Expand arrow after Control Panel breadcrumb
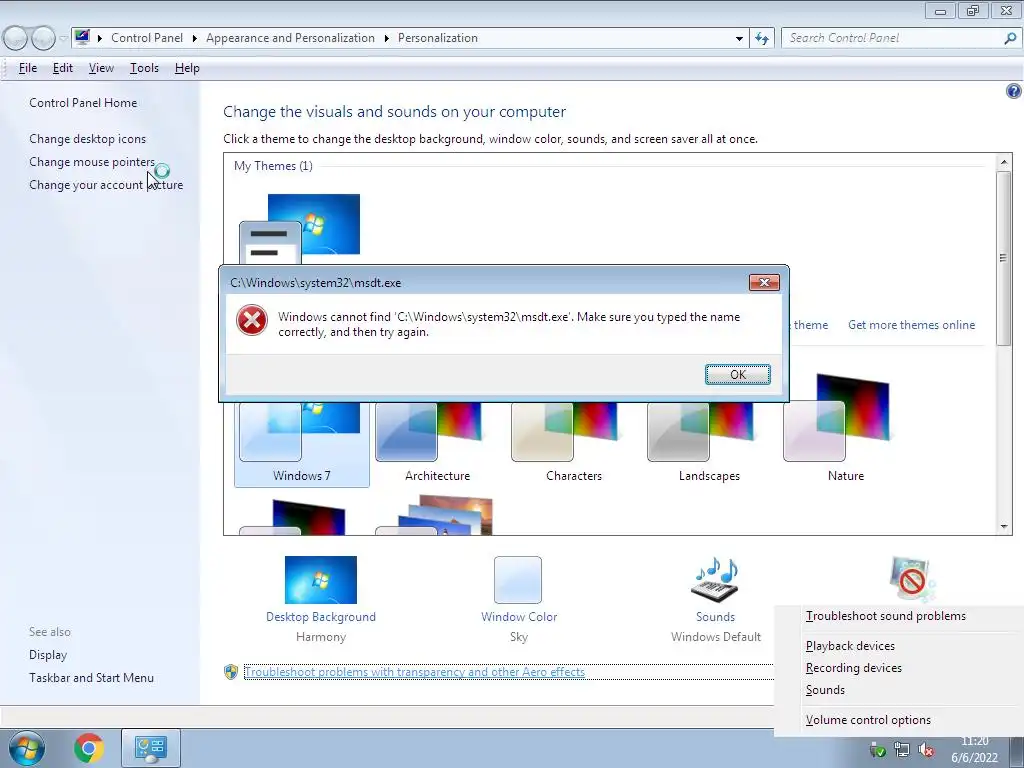Screen dimensions: 1024x768 click(x=195, y=39)
